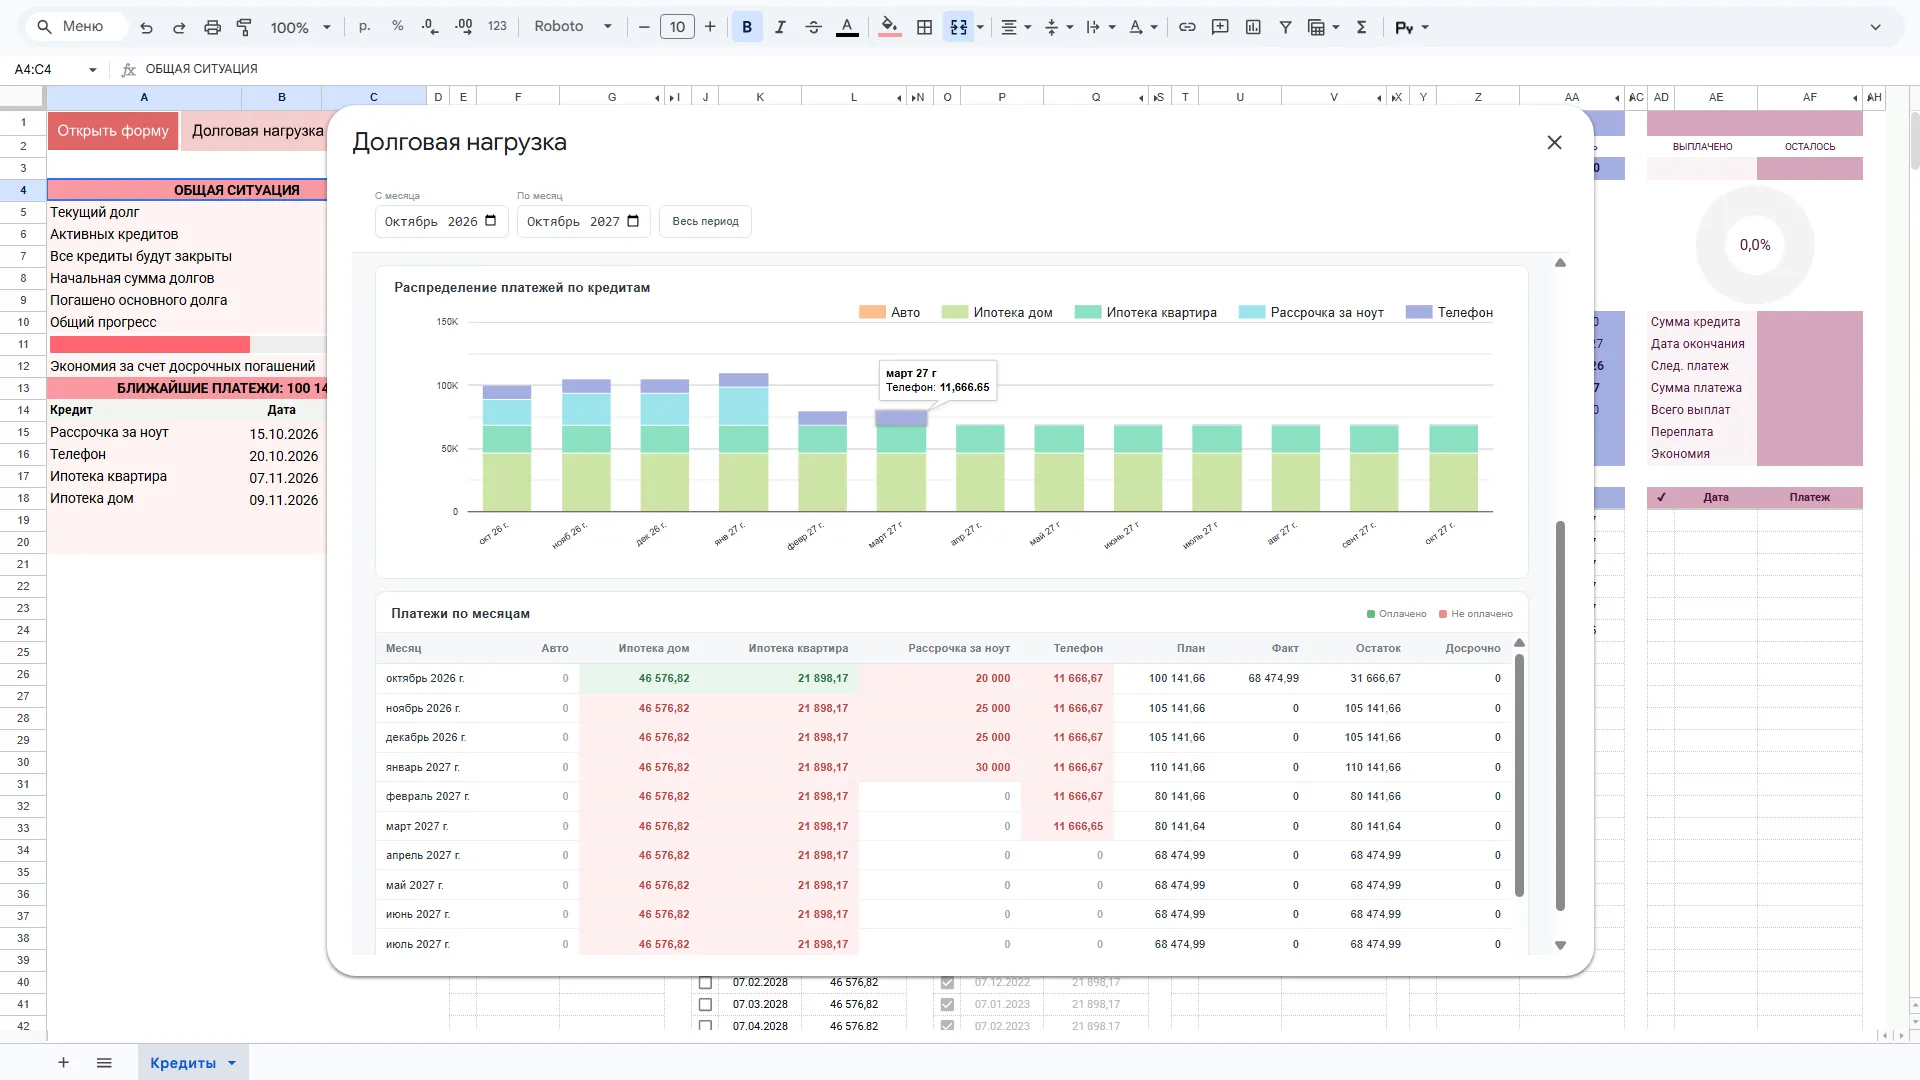Screen dimensions: 1920x1080
Task: Insert a chart with the chart icon
Action: (x=1253, y=27)
